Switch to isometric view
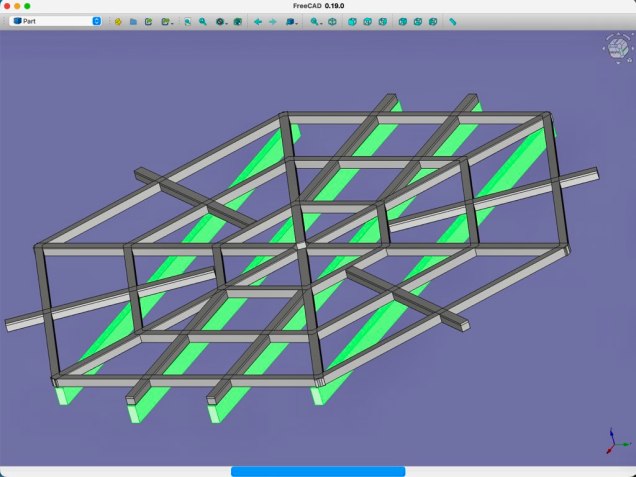 click(x=332, y=21)
